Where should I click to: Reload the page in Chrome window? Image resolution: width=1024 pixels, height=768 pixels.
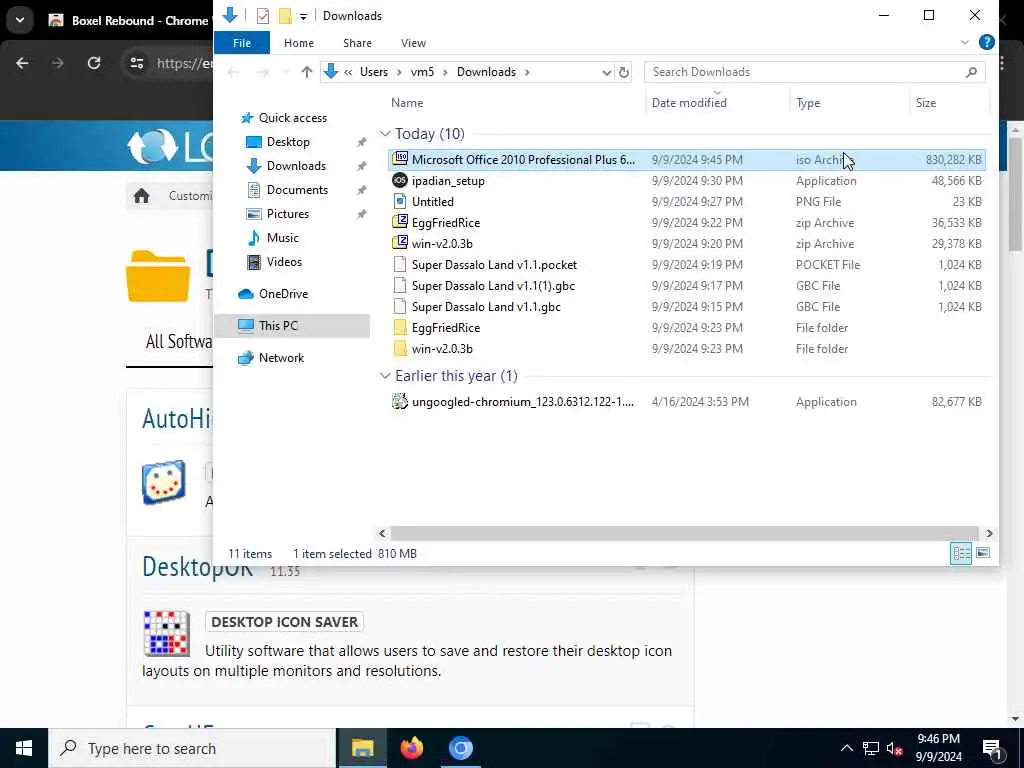tap(94, 63)
